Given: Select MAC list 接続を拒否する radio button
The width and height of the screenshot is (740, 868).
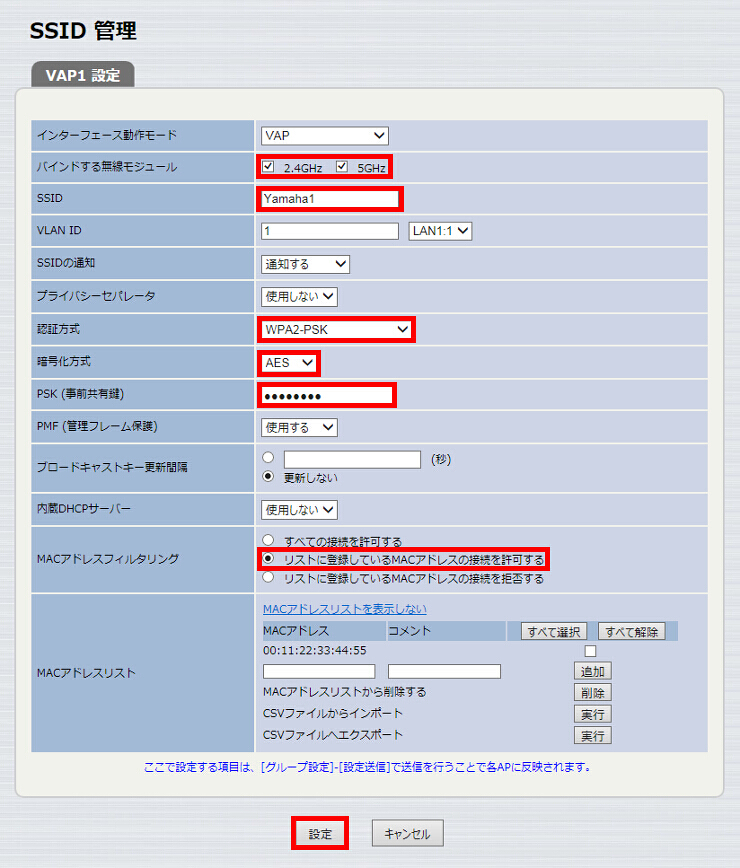Looking at the screenshot, I should [268, 577].
